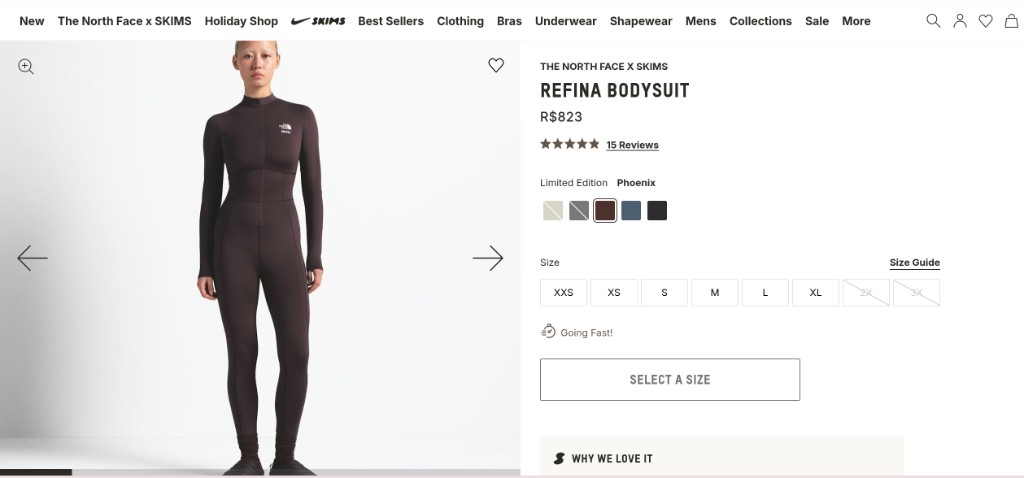Select size XXS
1024x478 pixels.
click(x=564, y=292)
